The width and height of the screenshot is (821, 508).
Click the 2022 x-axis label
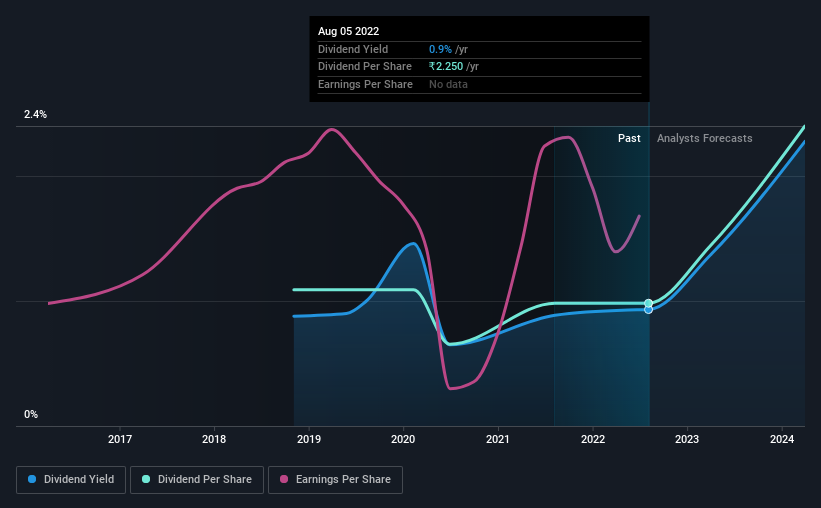click(x=593, y=439)
